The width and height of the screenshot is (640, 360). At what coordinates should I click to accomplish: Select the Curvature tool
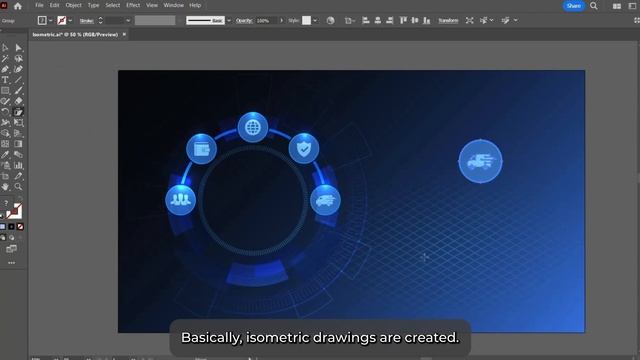[18, 69]
